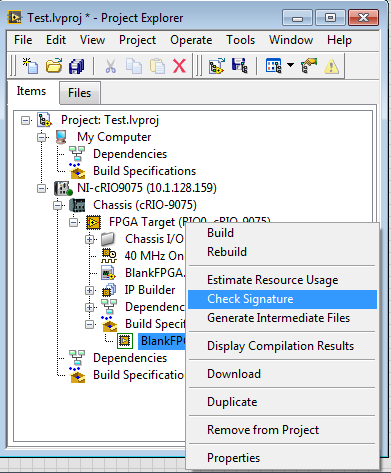Screen dimensions: 391x473
Task: Click the IP Builder icon
Action: point(109,290)
